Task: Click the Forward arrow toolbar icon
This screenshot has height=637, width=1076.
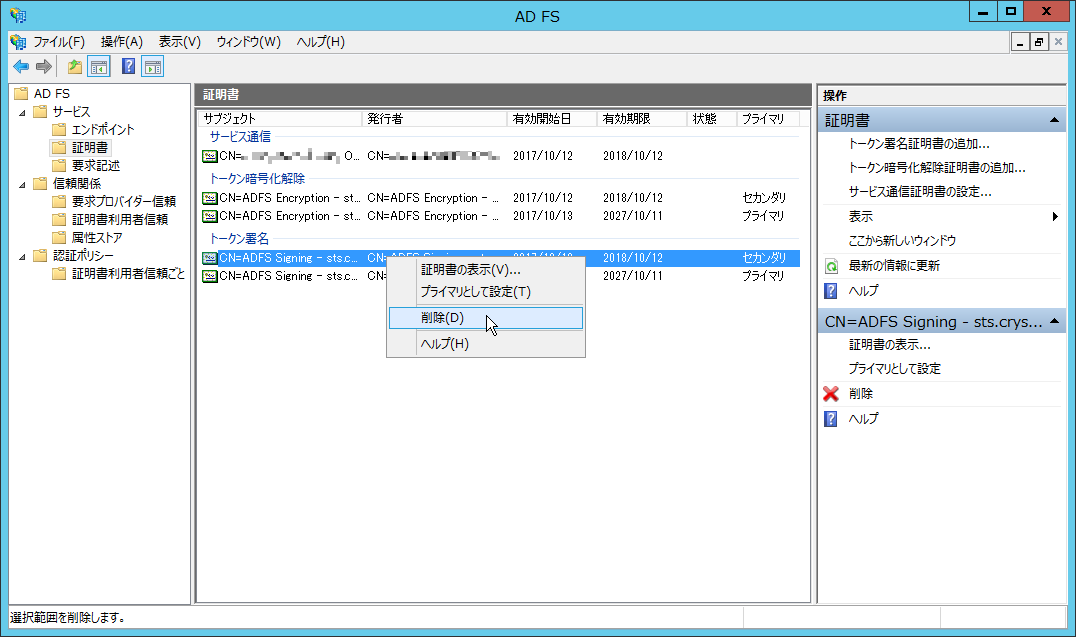Action: [44, 67]
